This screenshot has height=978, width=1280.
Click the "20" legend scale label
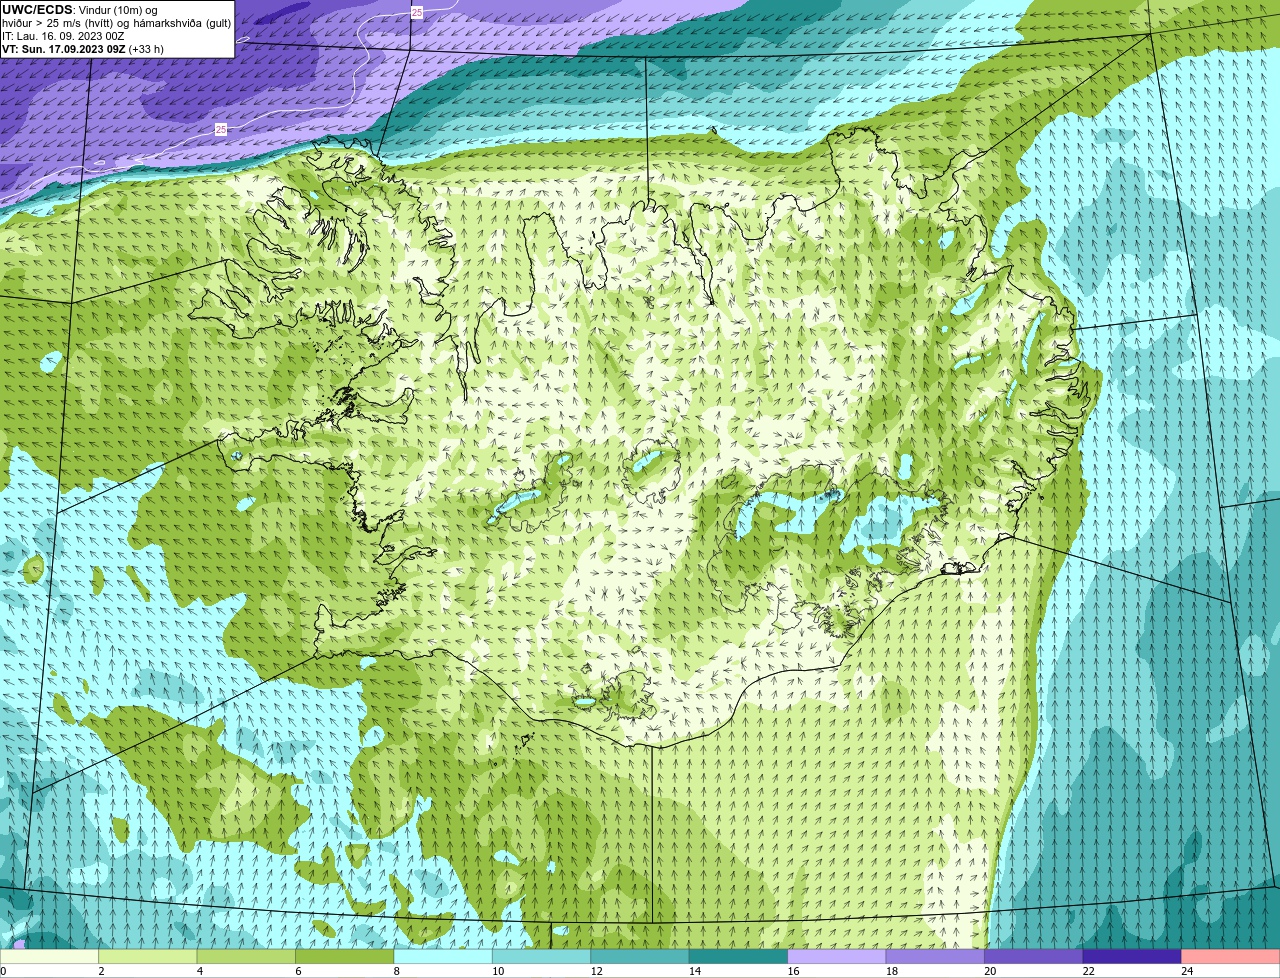(x=990, y=971)
